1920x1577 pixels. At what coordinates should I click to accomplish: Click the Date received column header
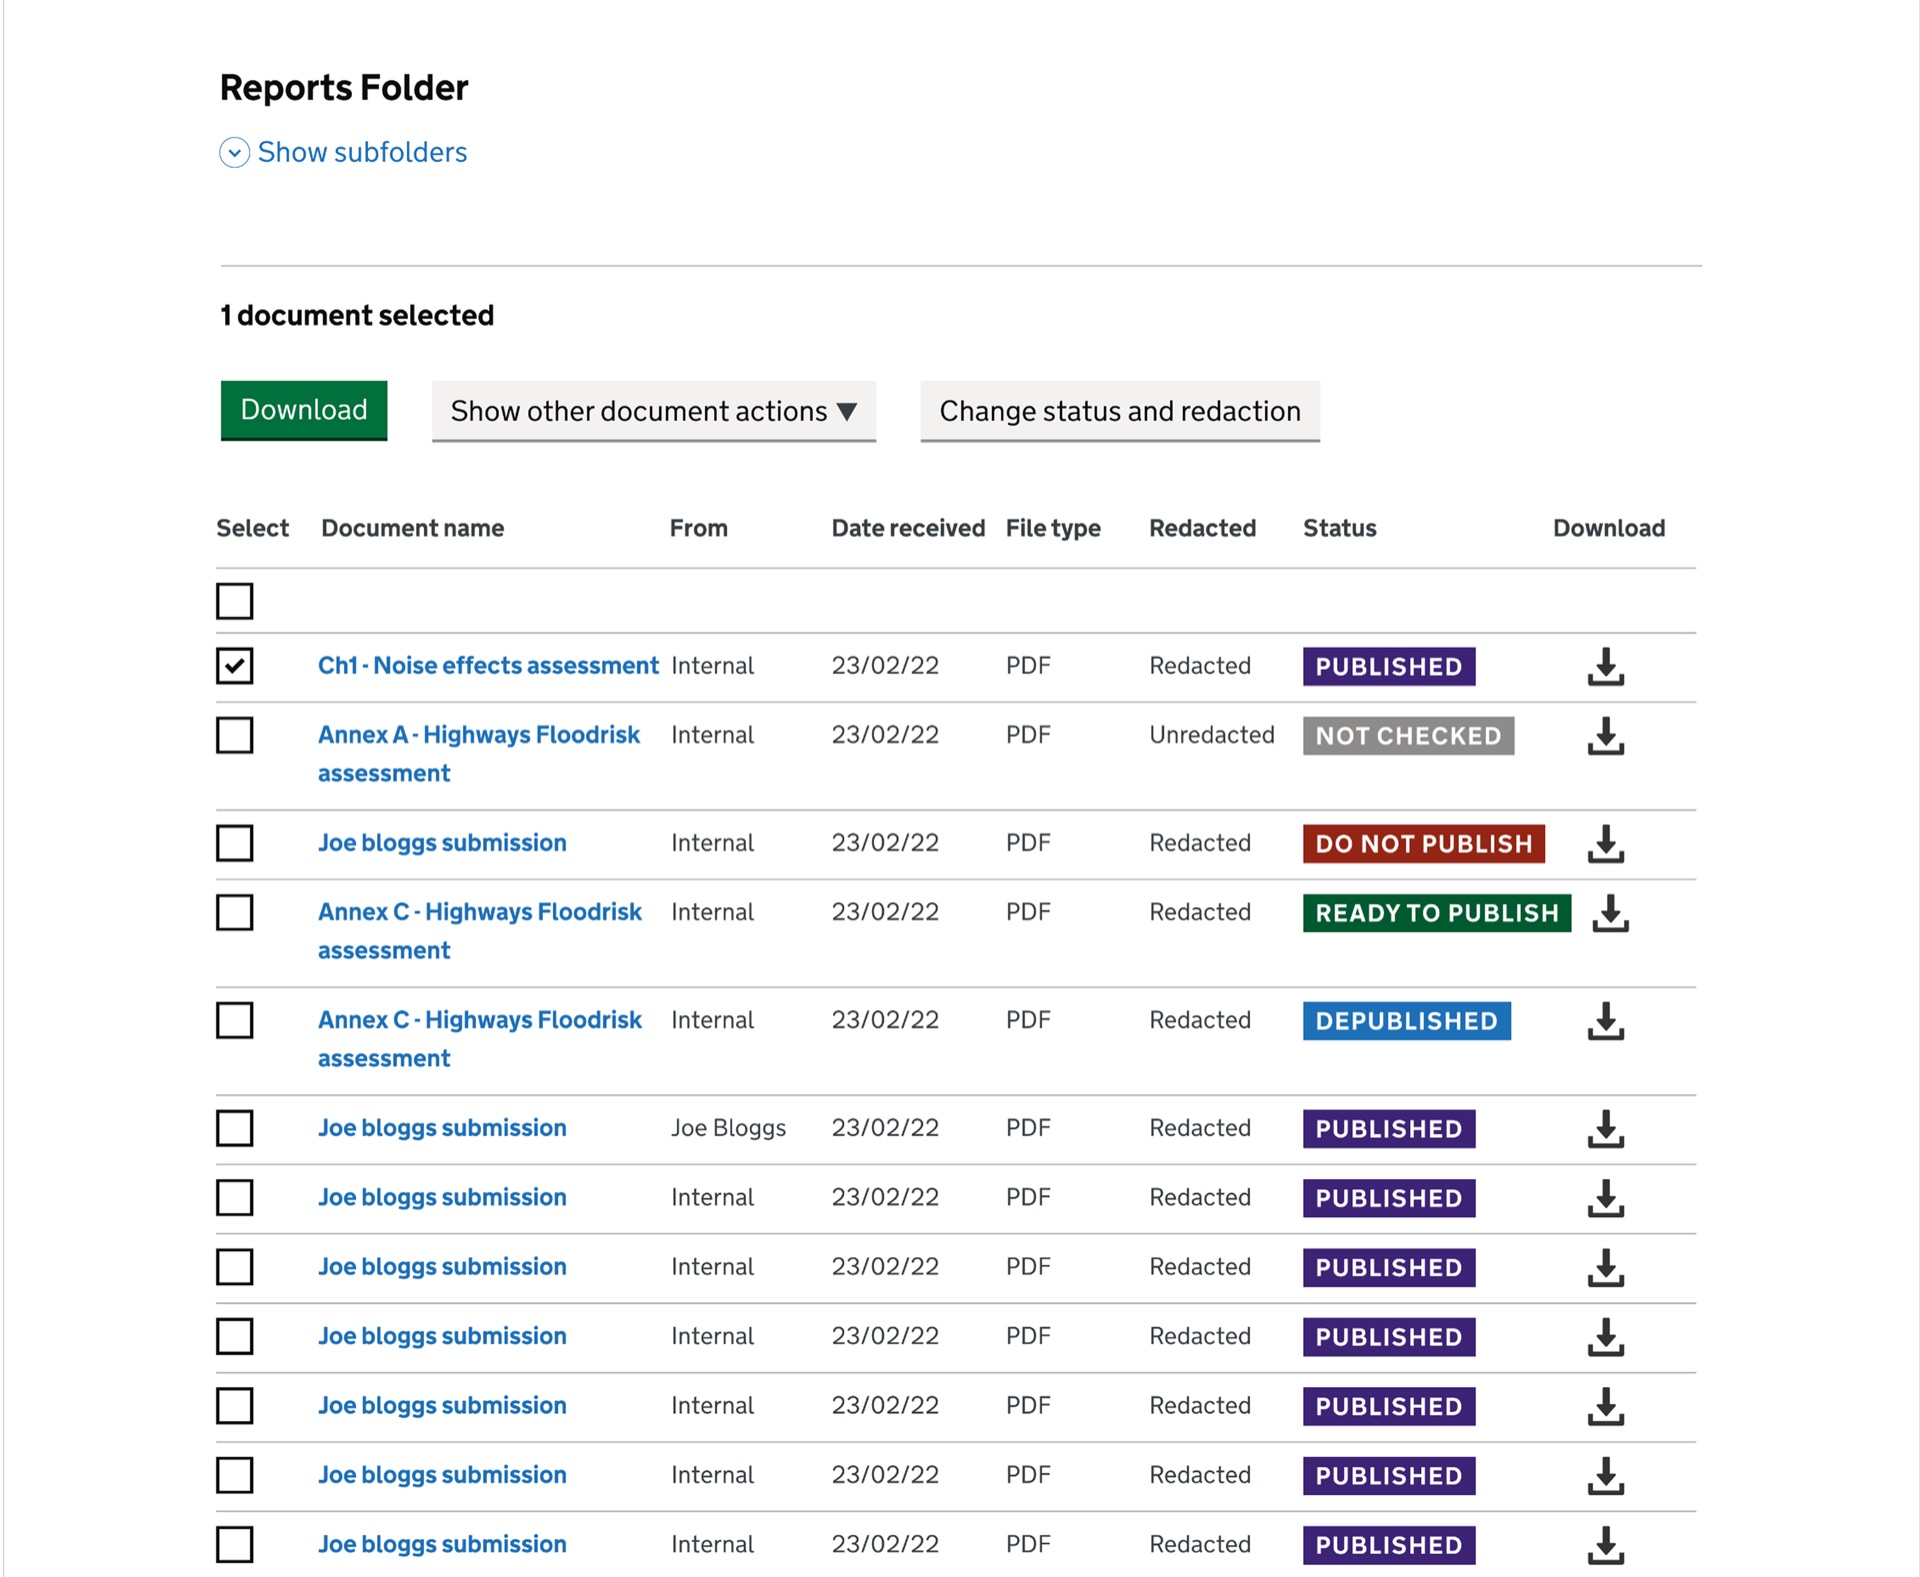point(908,528)
